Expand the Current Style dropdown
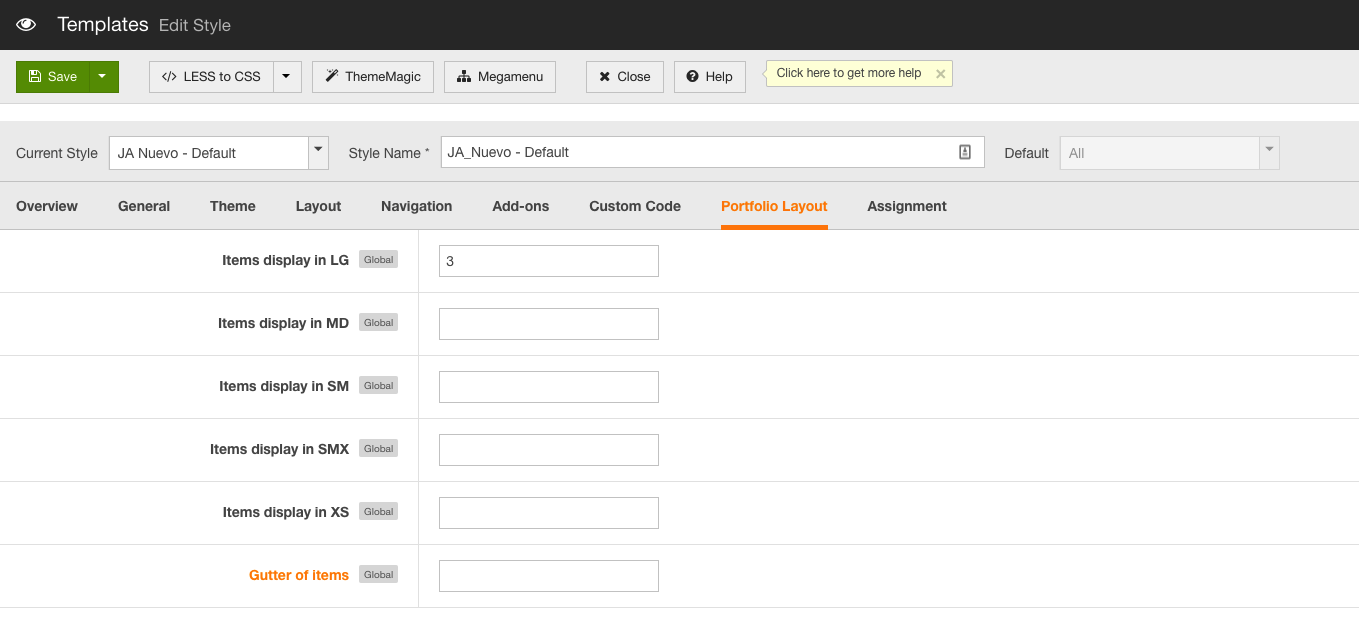The width and height of the screenshot is (1359, 622). [318, 152]
